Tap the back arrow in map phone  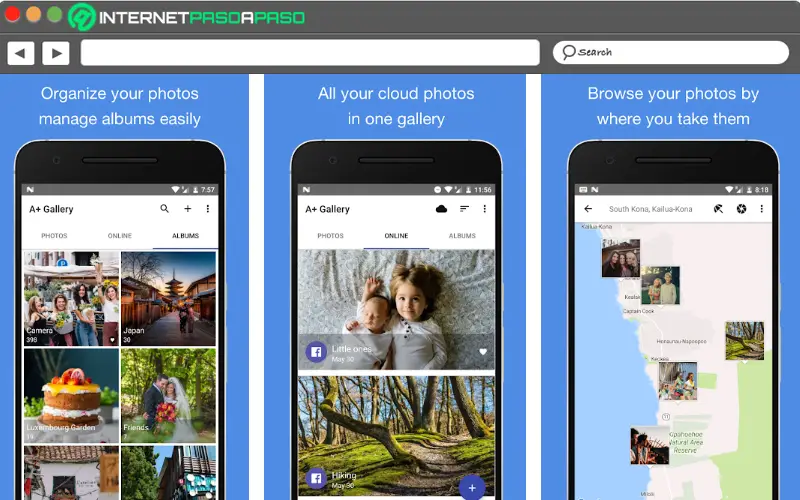588,209
